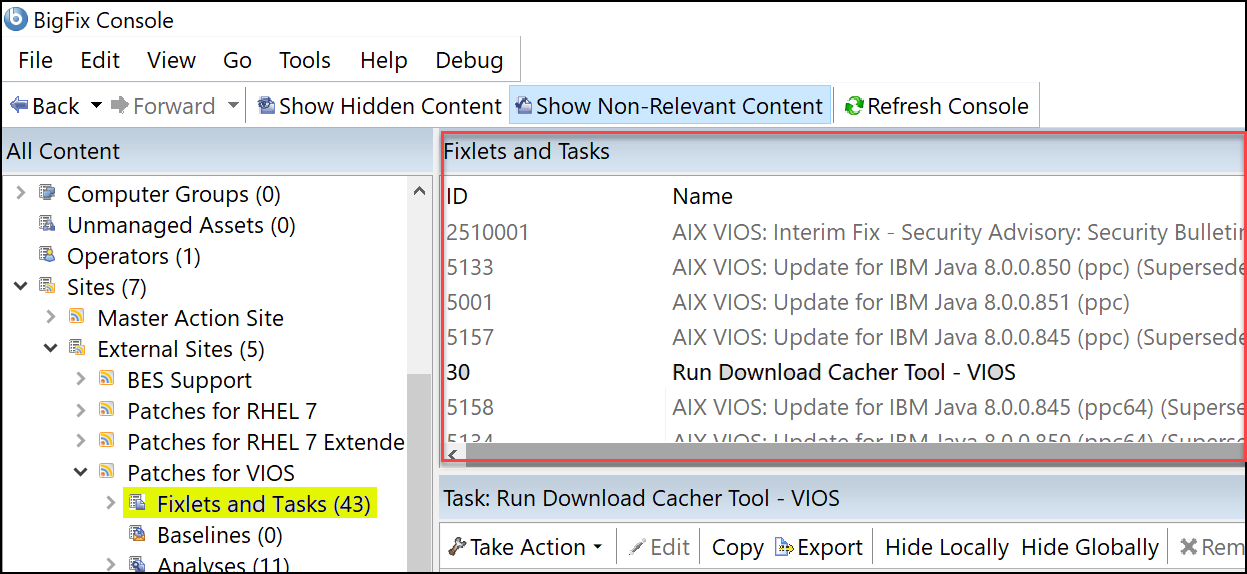1247x574 pixels.
Task: Select fixlet ID 2510001 row
Action: tap(843, 232)
